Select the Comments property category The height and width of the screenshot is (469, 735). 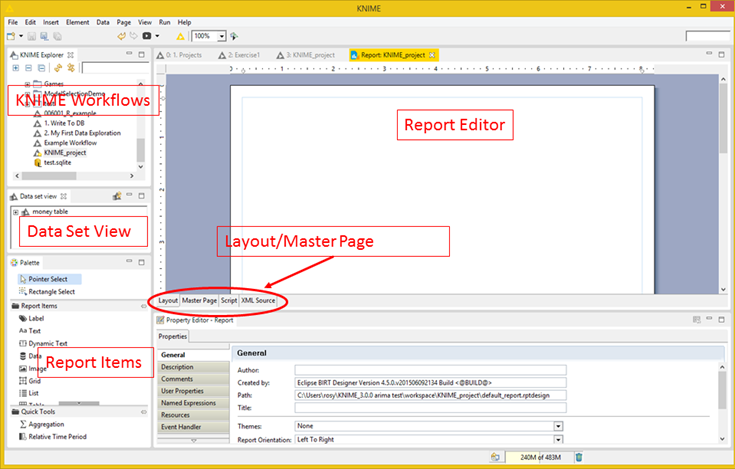pyautogui.click(x=193, y=379)
